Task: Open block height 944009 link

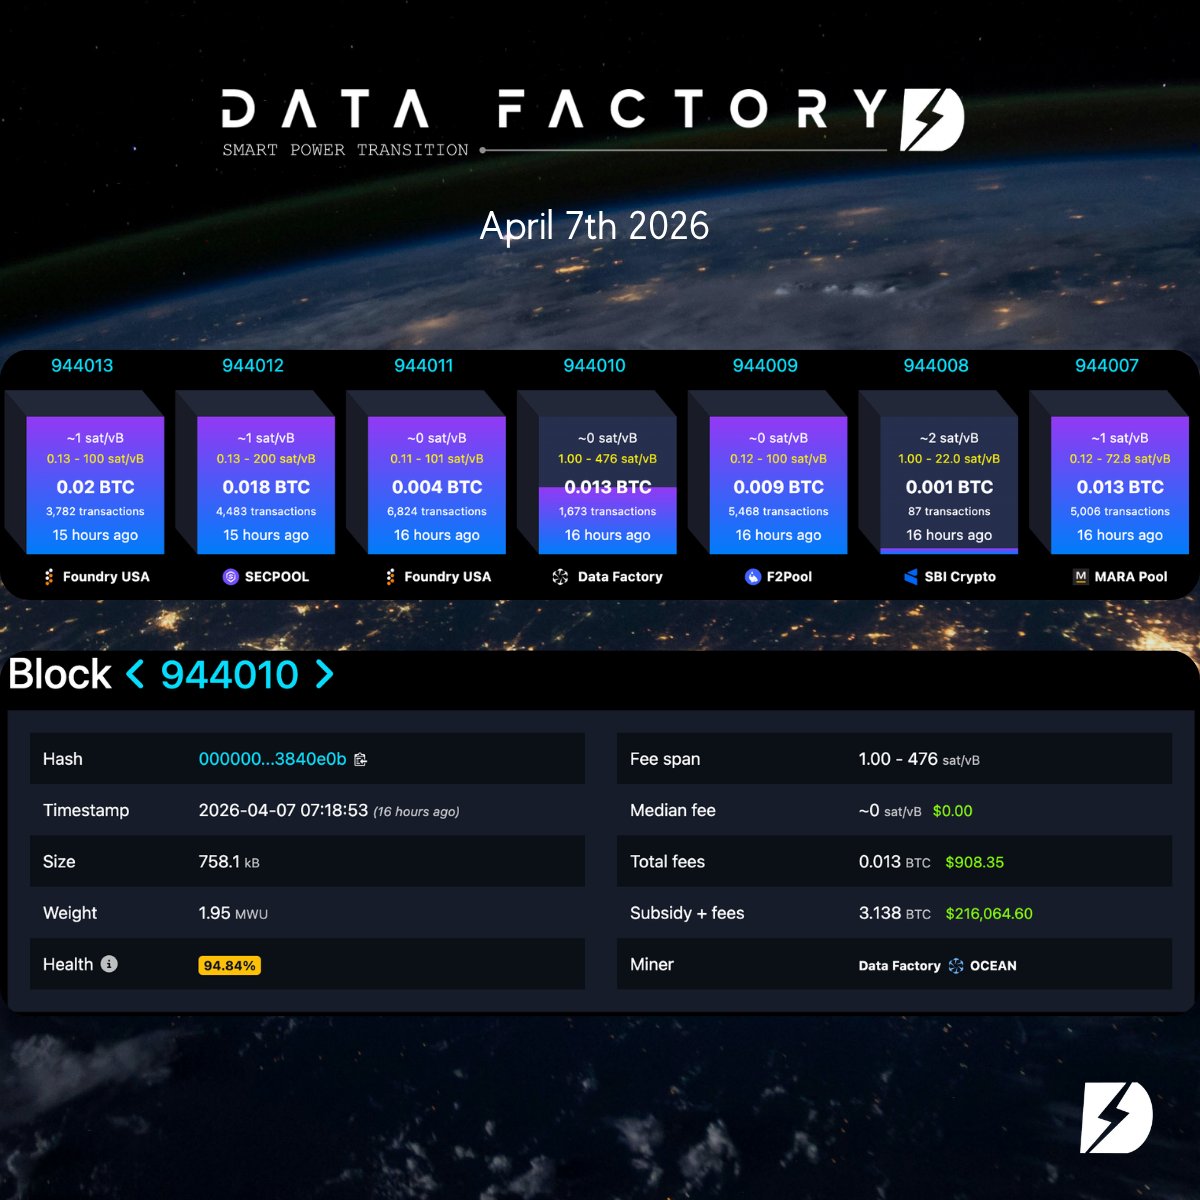Action: pyautogui.click(x=765, y=366)
